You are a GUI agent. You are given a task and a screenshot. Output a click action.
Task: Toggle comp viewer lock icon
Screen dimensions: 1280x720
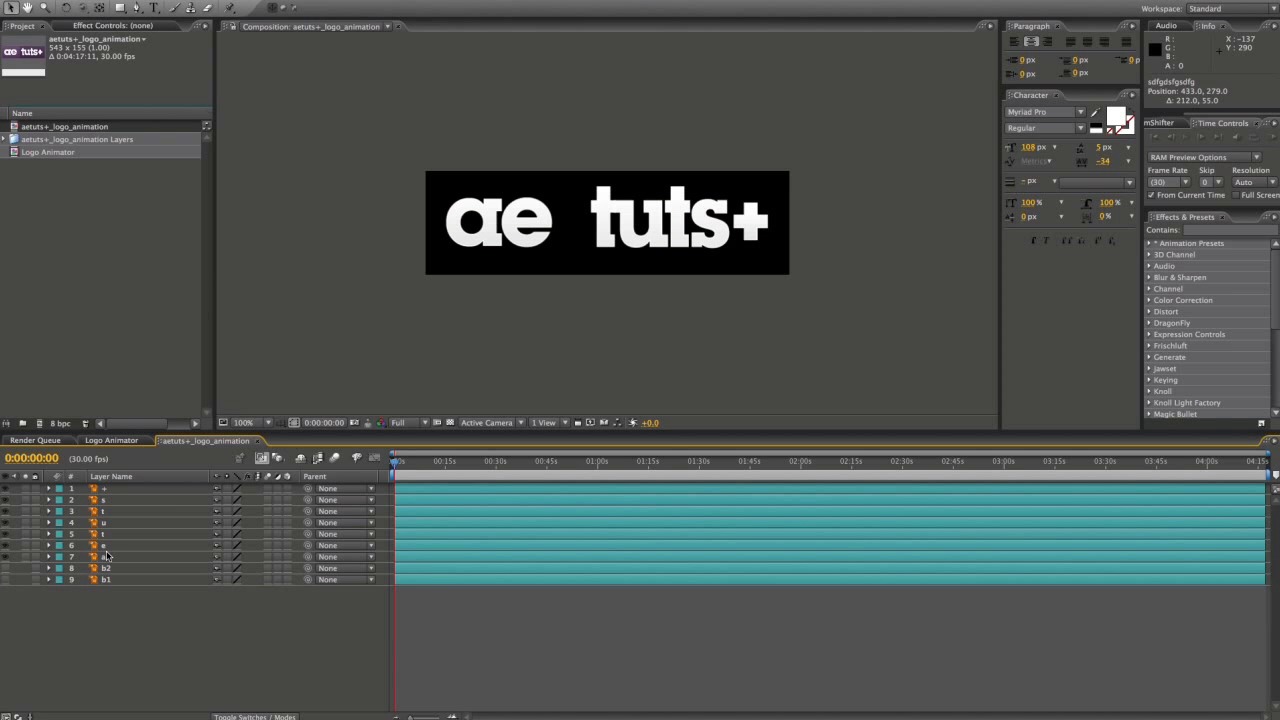pyautogui.click(x=234, y=27)
